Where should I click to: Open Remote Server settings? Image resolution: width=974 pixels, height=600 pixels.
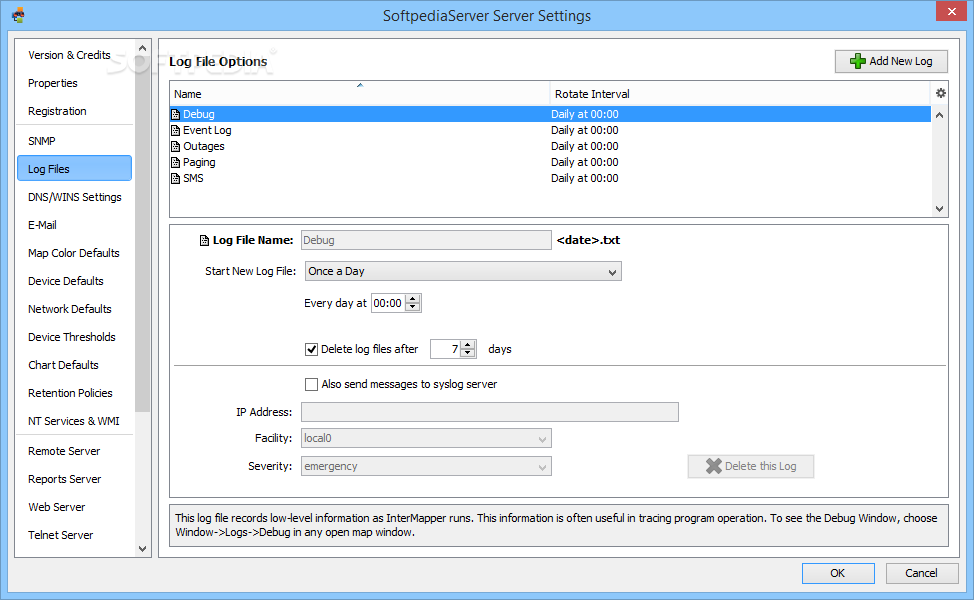tap(64, 451)
